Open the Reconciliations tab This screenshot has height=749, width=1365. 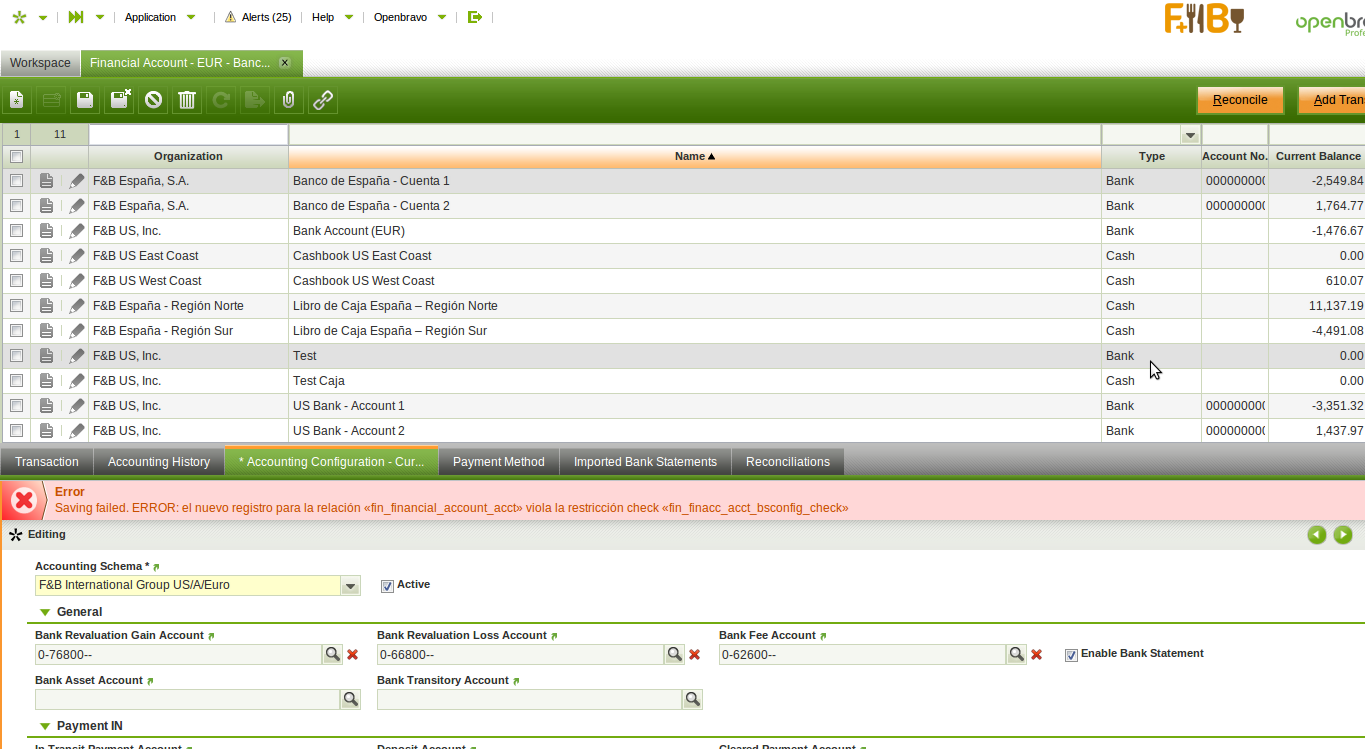pyautogui.click(x=788, y=462)
